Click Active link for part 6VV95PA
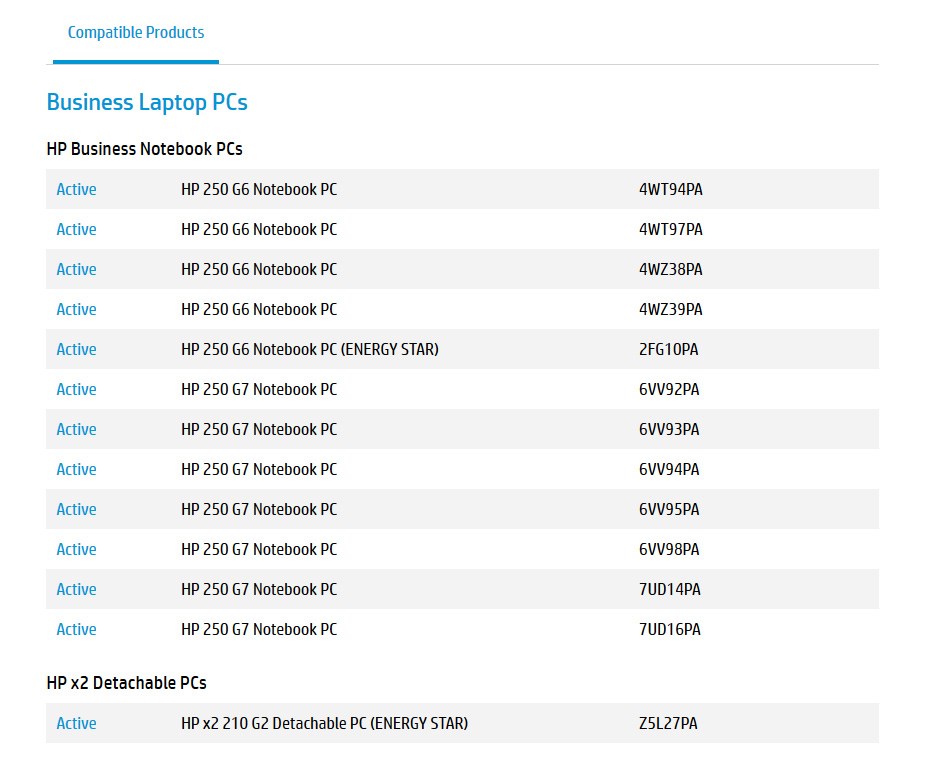 click(x=76, y=509)
